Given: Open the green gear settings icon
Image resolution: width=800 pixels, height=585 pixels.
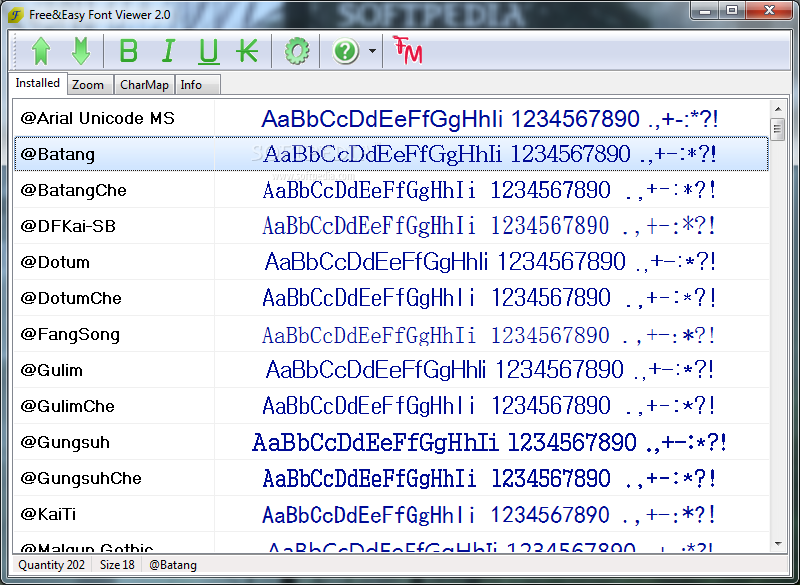Looking at the screenshot, I should (x=297, y=51).
